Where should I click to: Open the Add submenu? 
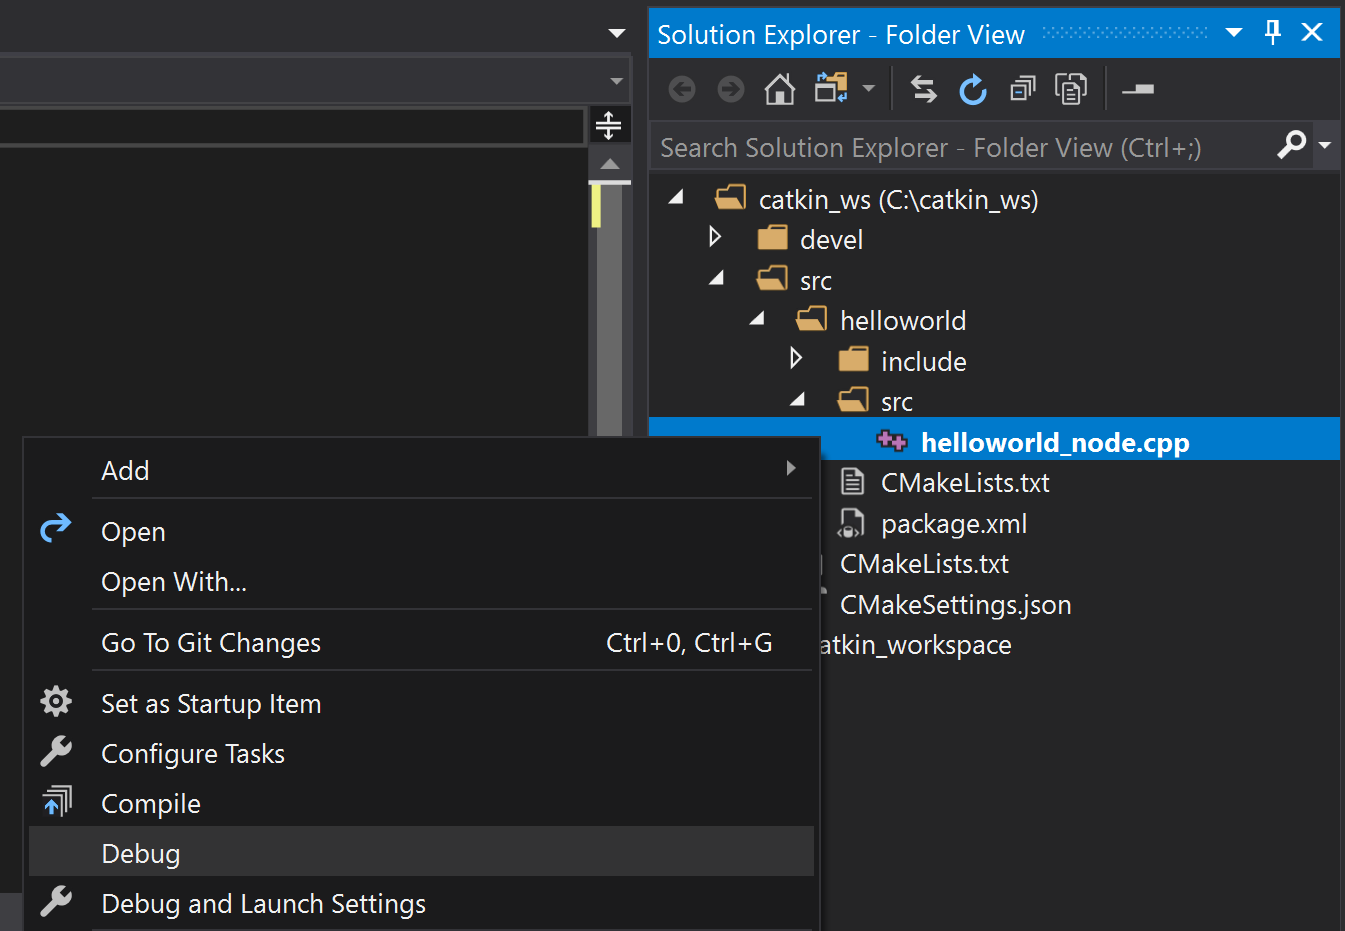coord(421,470)
